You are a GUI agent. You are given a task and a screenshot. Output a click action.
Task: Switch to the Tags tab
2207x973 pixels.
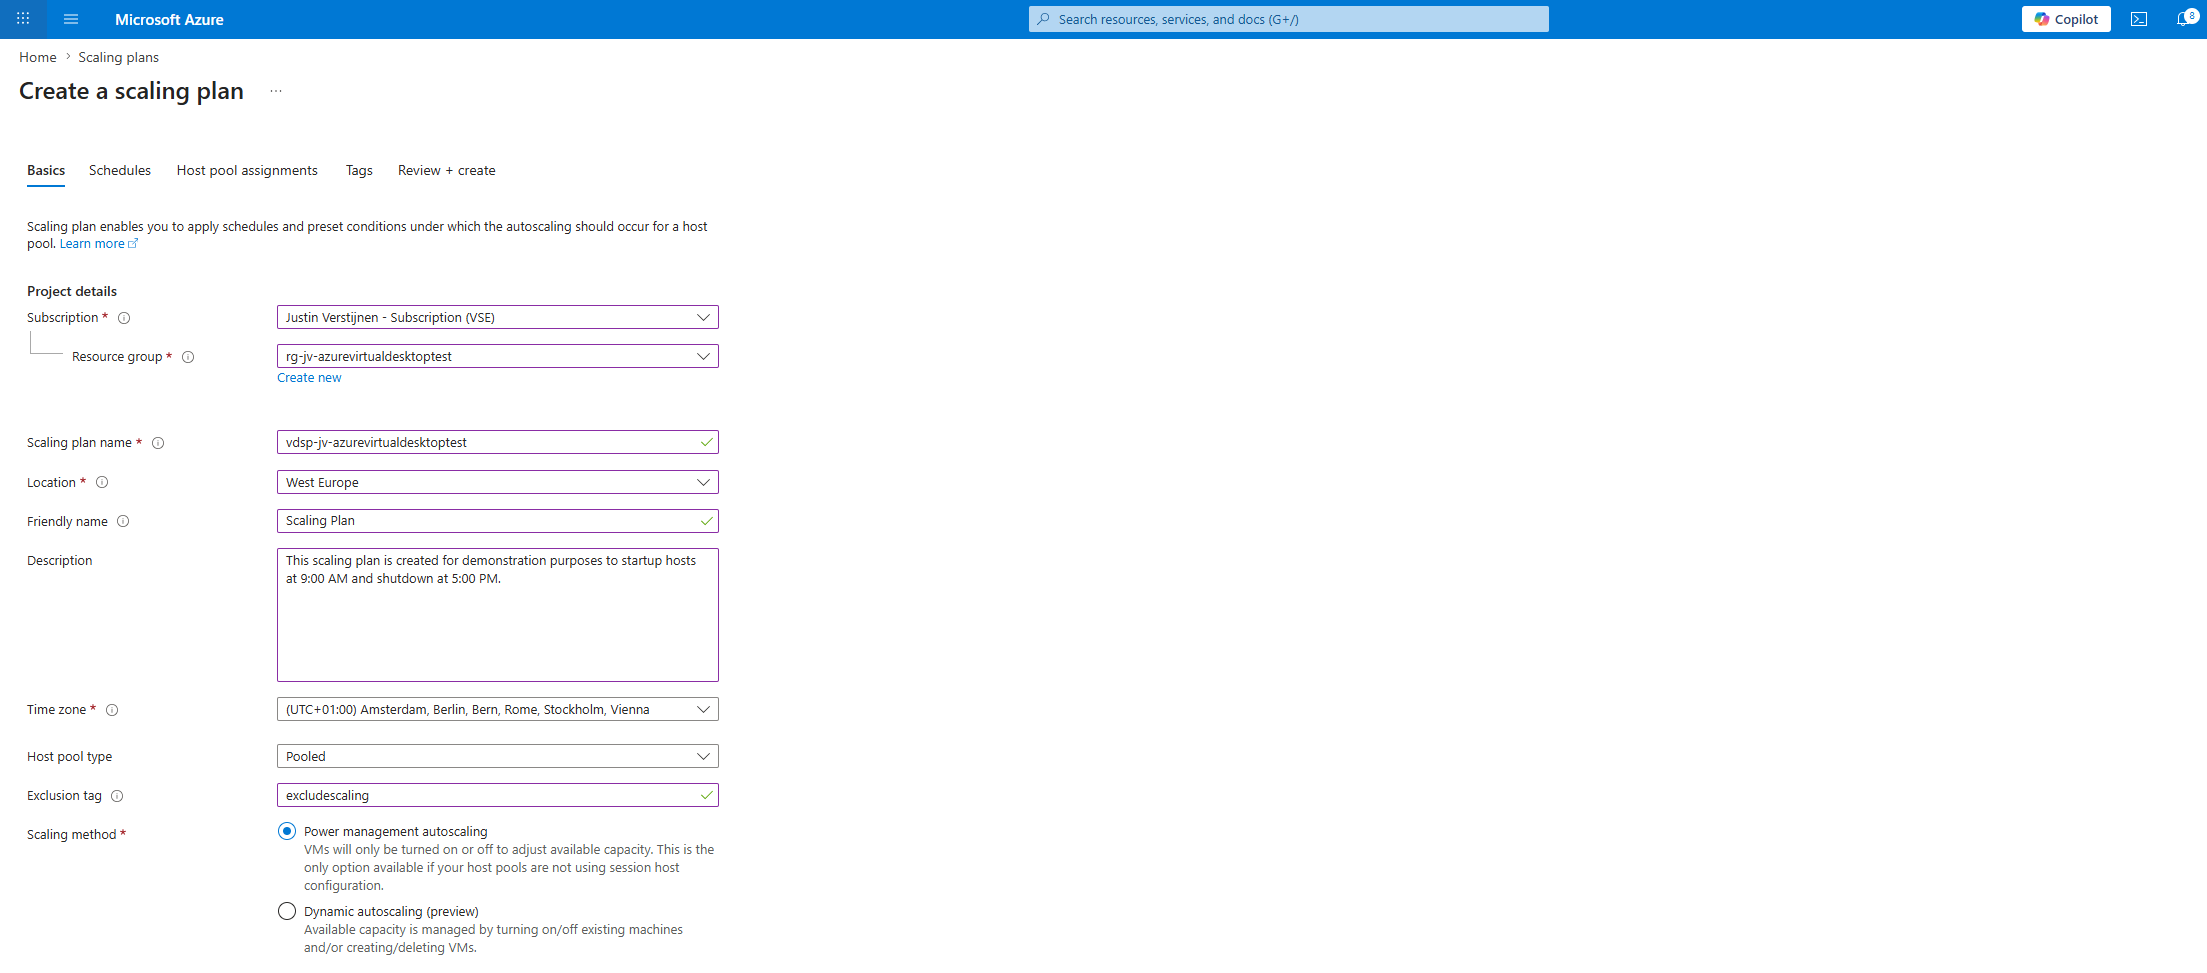(x=359, y=170)
